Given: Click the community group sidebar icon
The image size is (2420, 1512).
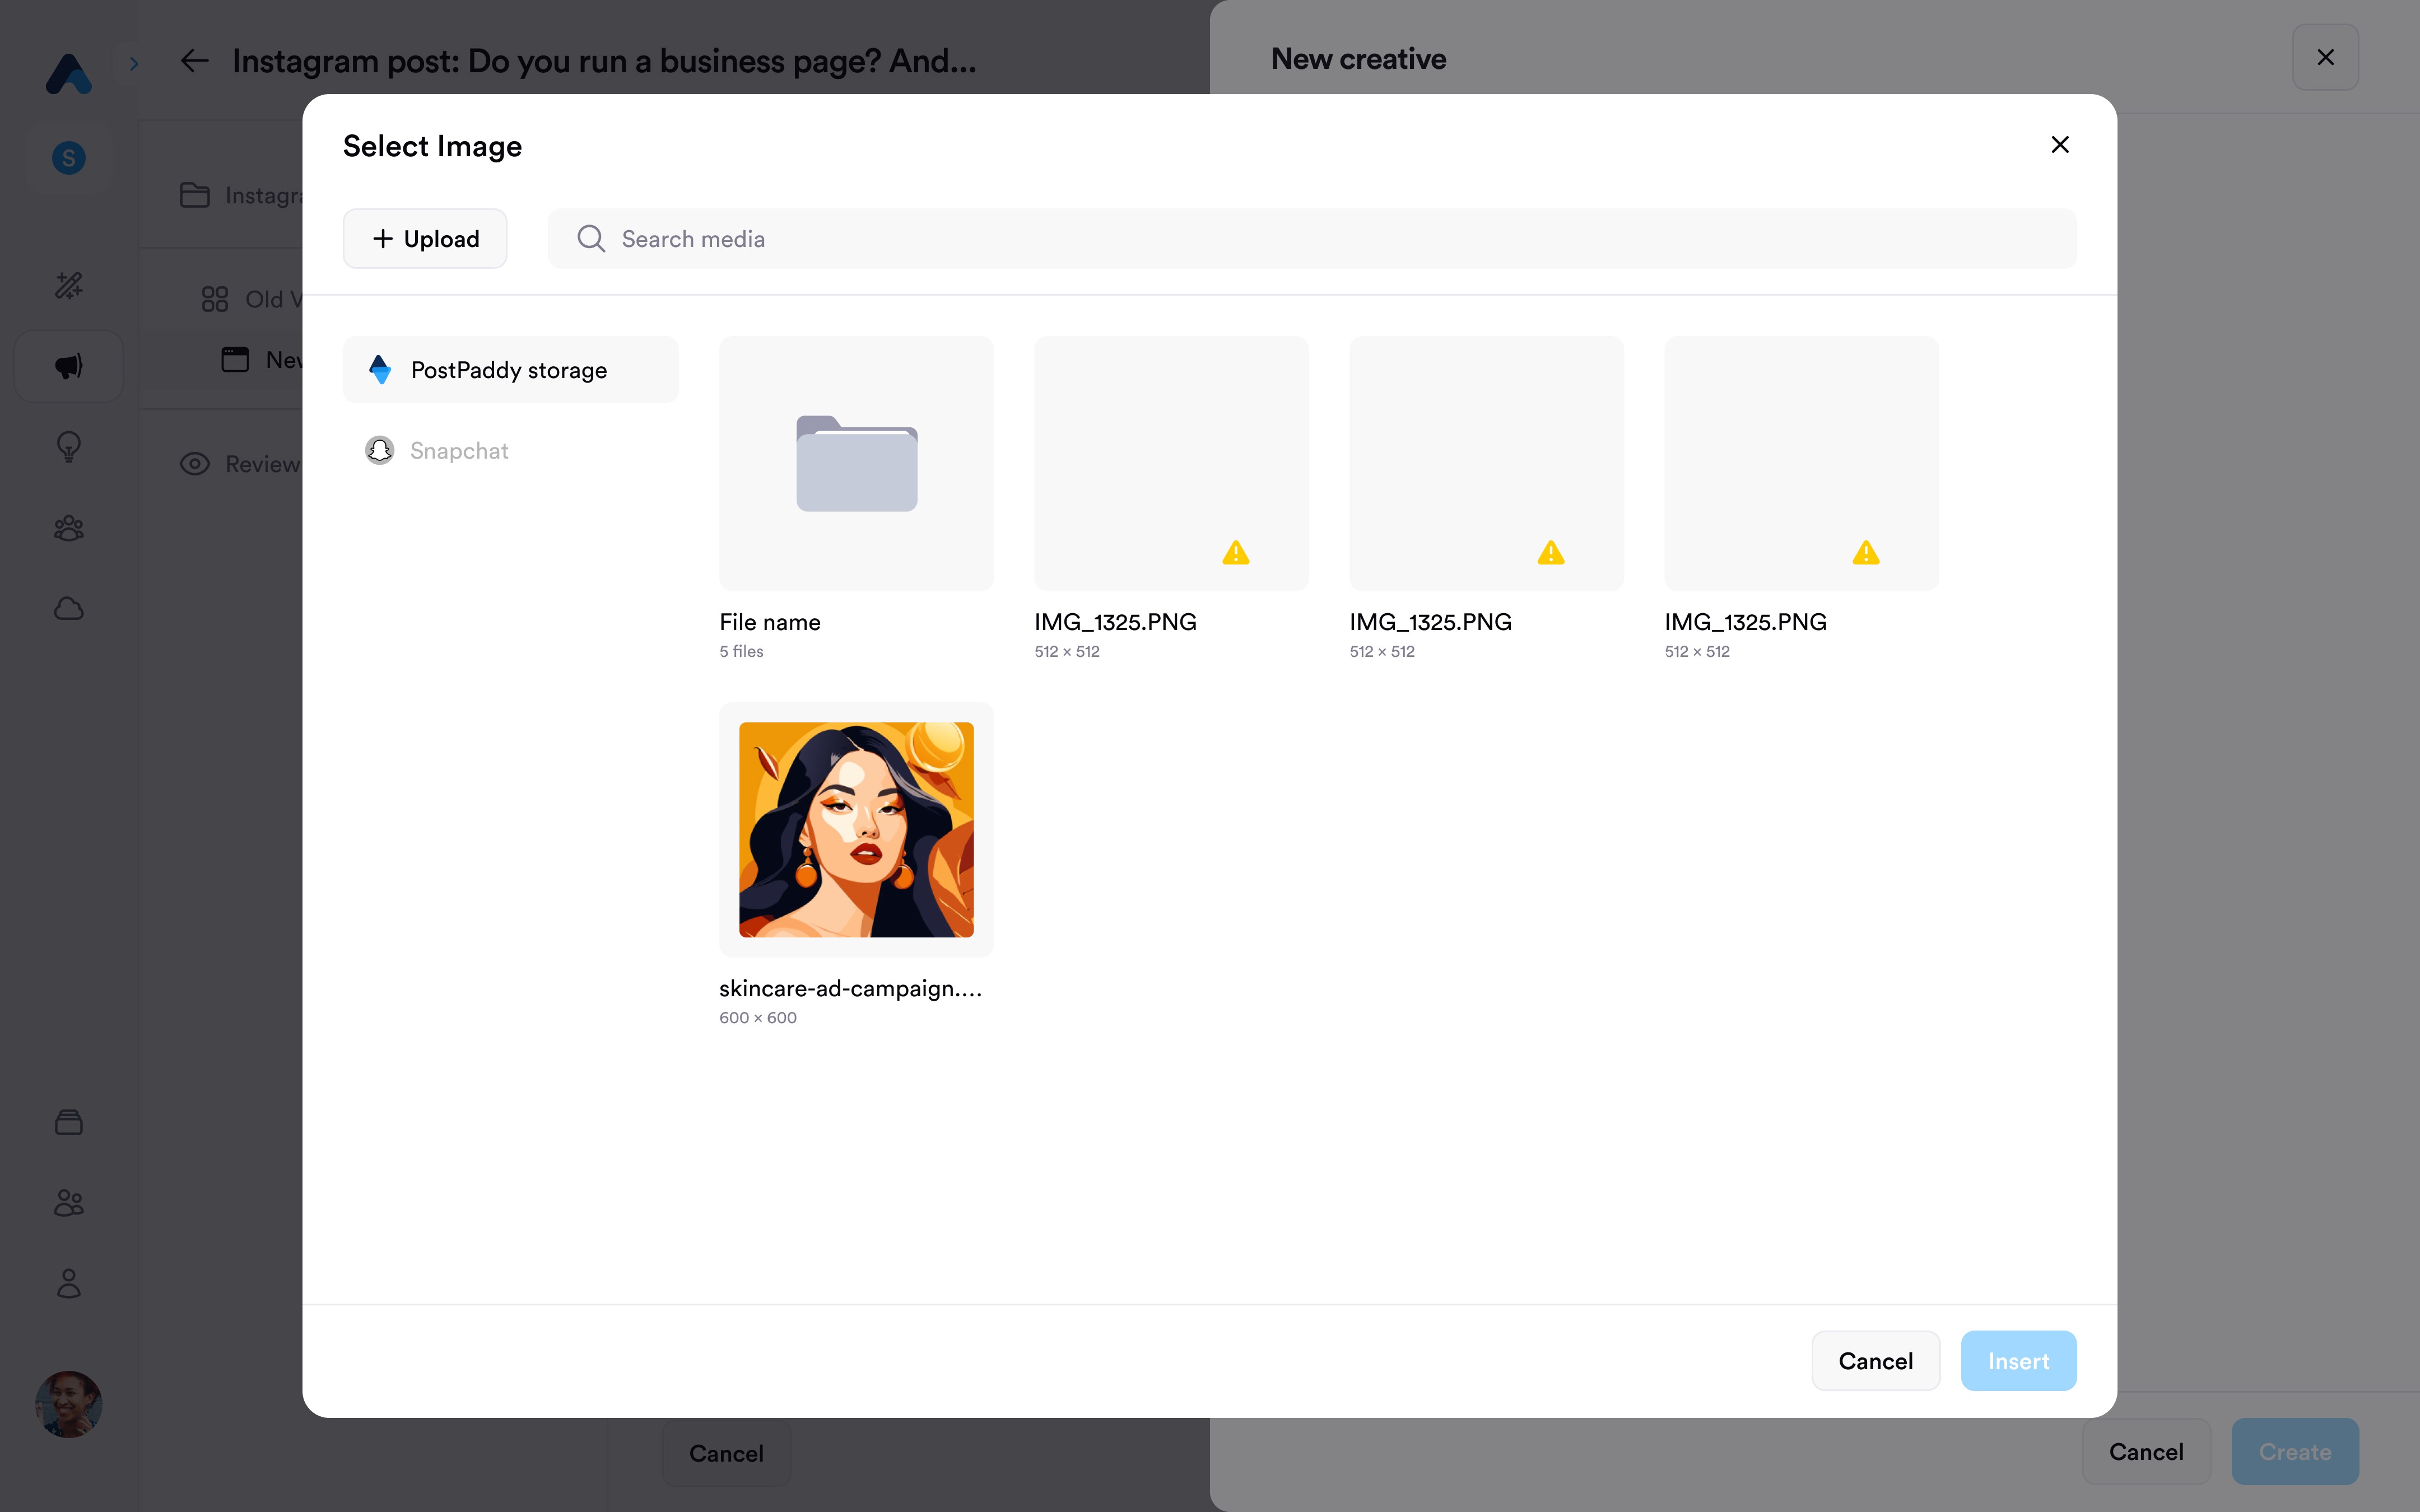Looking at the screenshot, I should (x=68, y=528).
